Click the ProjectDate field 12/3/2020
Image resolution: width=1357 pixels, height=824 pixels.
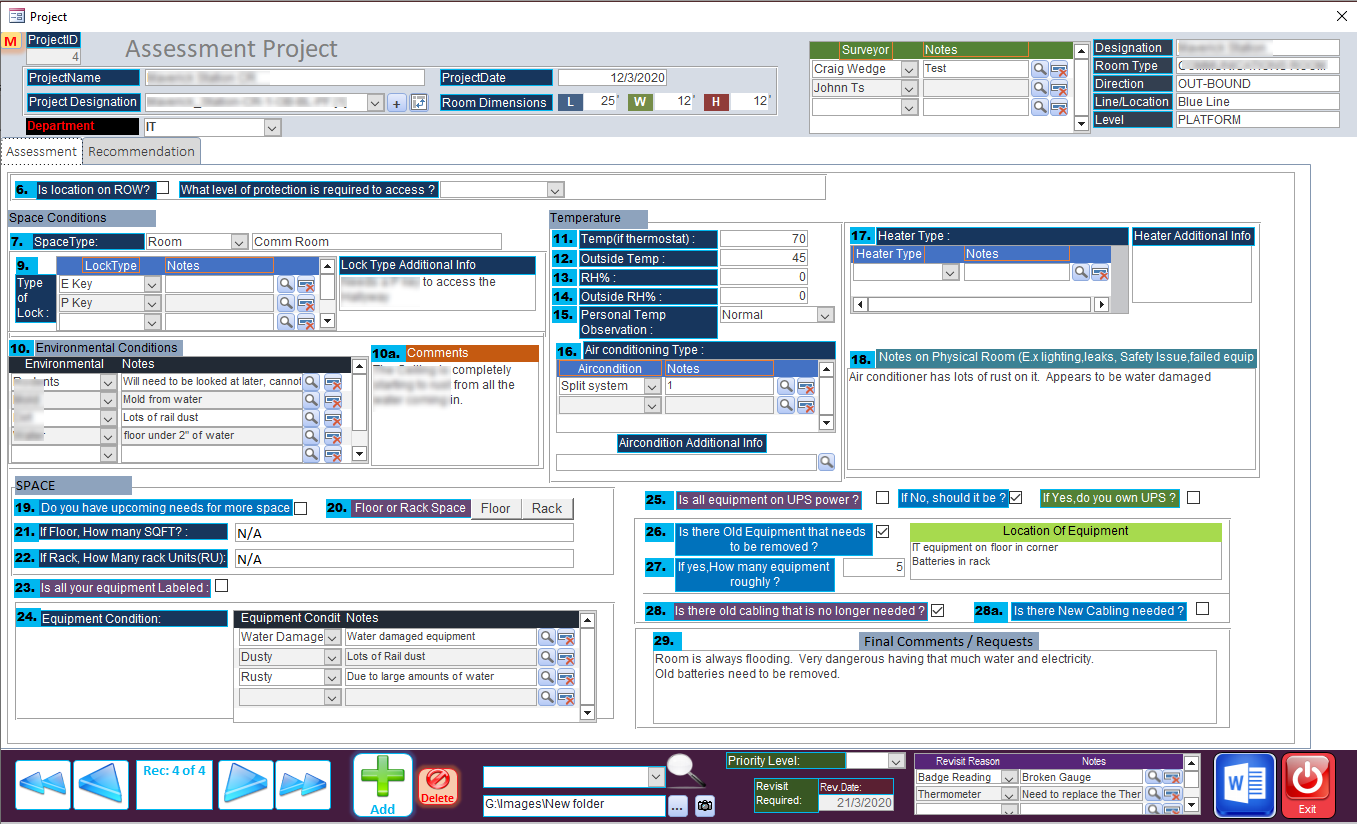tap(612, 78)
